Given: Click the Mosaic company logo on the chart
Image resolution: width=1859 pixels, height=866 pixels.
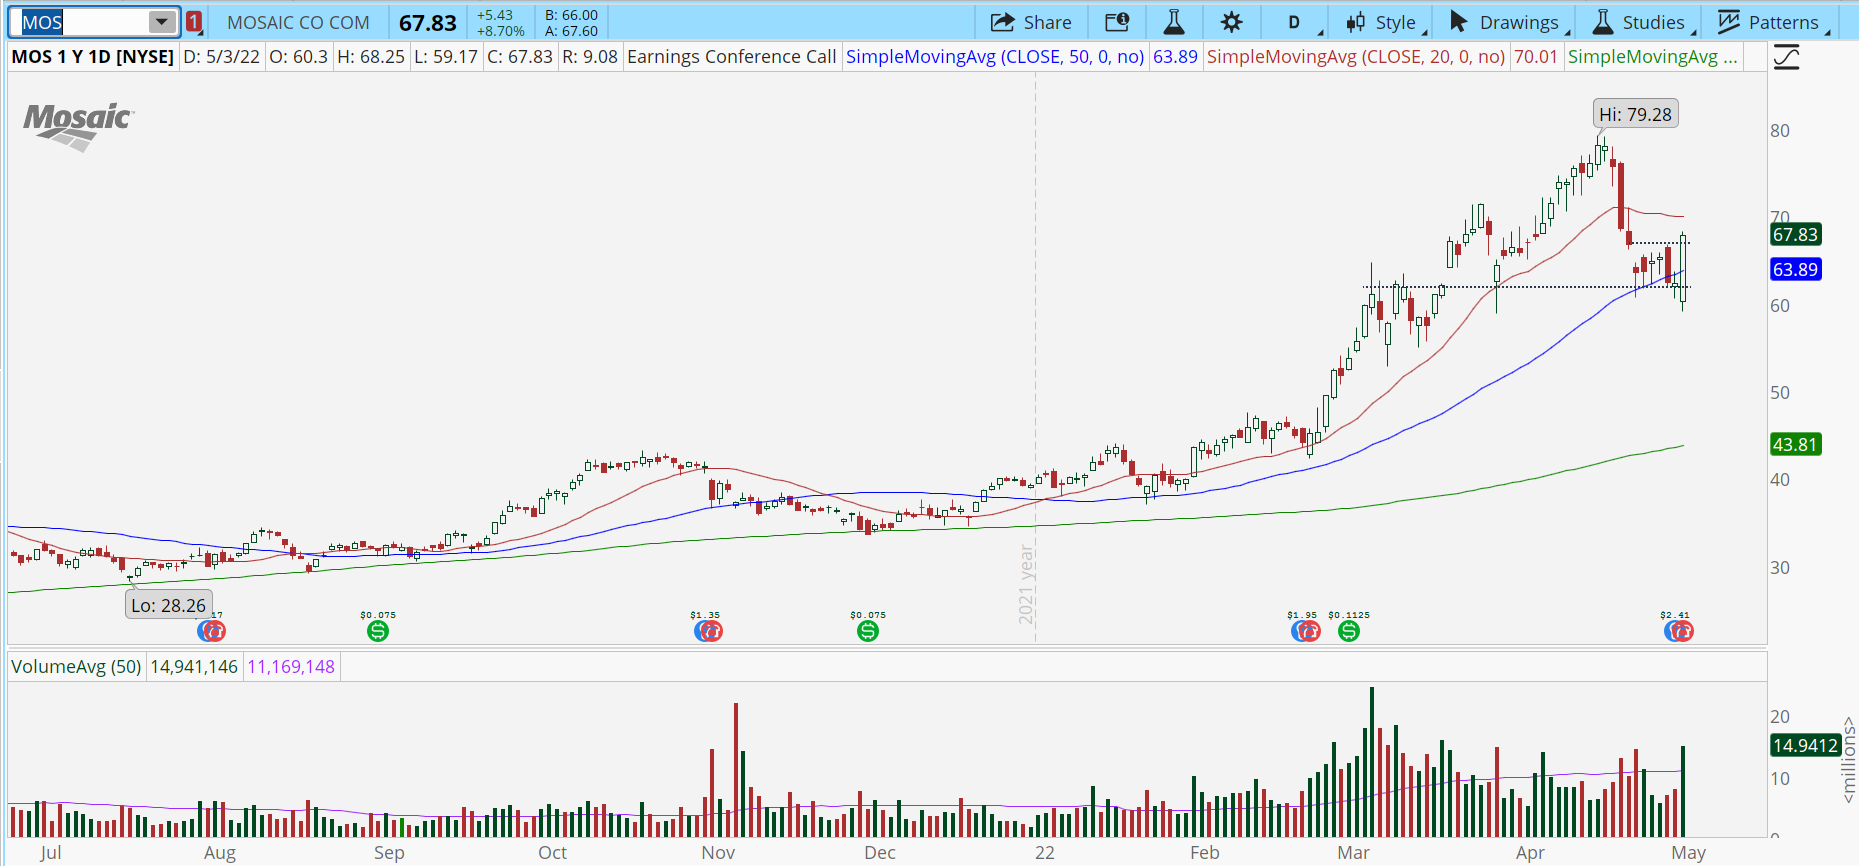Looking at the screenshot, I should pyautogui.click(x=79, y=127).
